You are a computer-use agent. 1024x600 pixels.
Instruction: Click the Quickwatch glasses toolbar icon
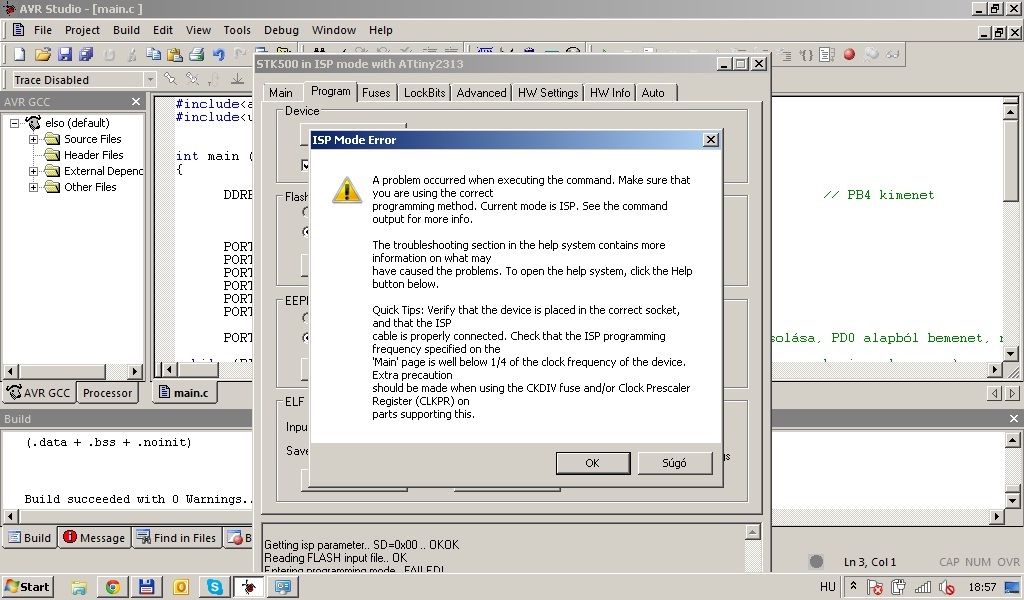pos(892,54)
